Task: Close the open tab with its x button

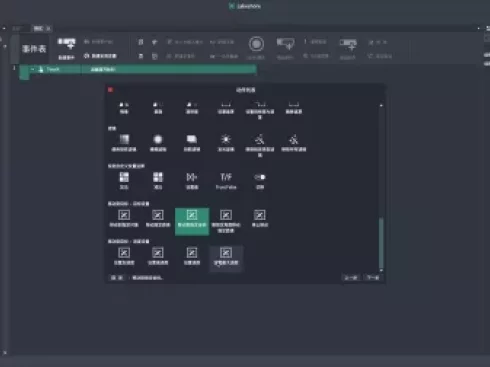Action: [x=48, y=29]
